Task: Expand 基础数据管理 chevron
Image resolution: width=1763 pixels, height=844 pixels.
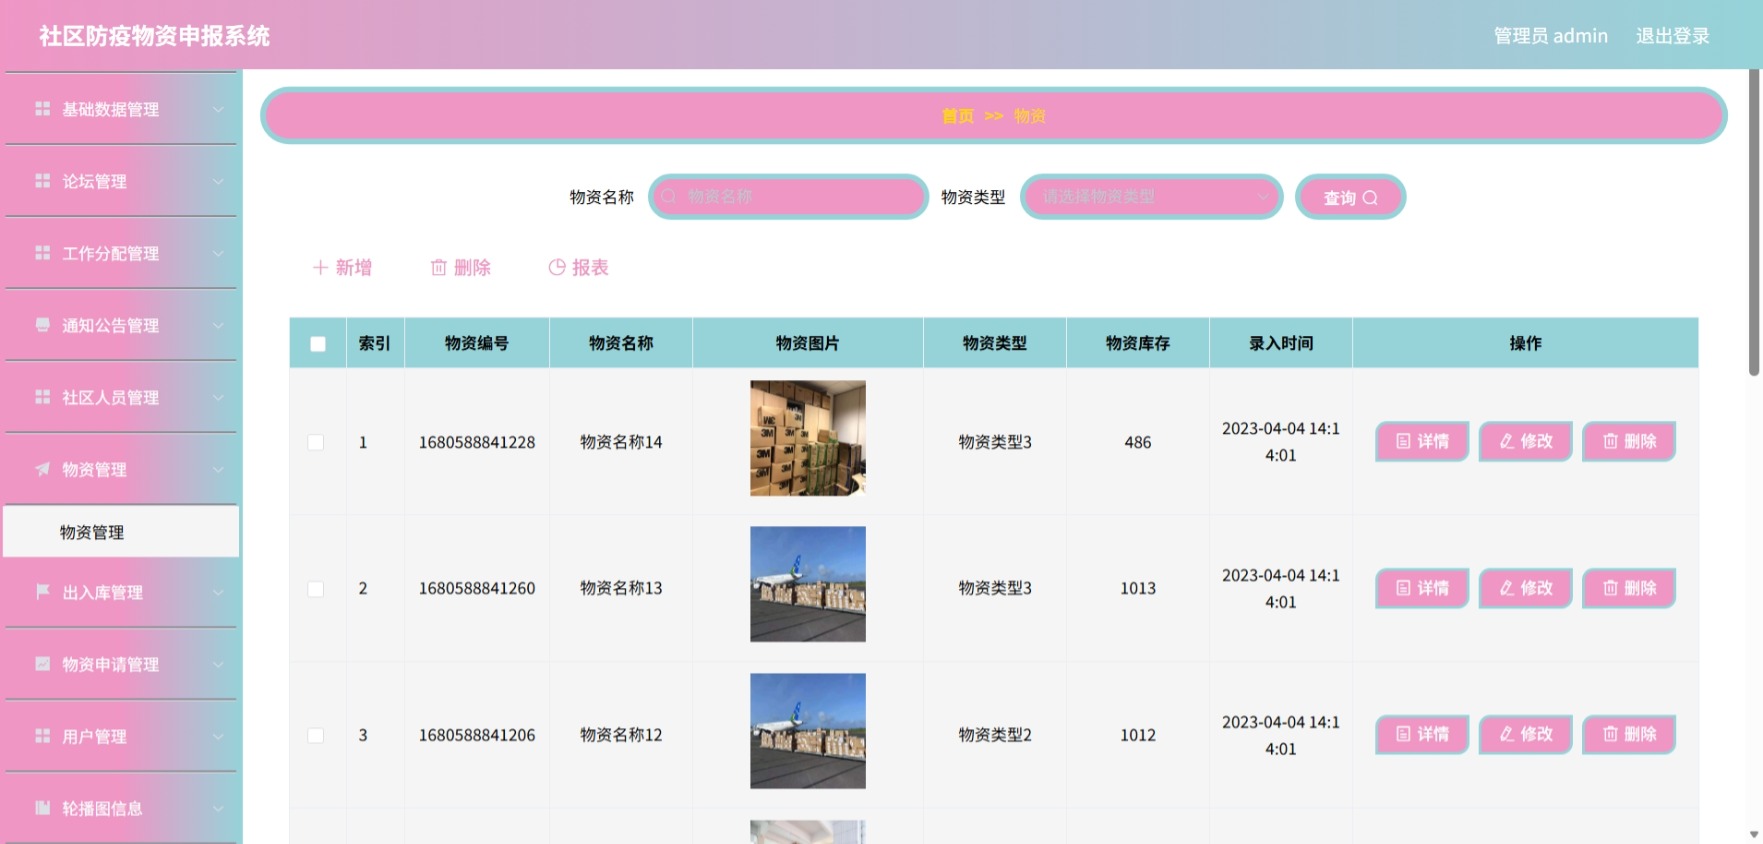Action: pos(218,109)
